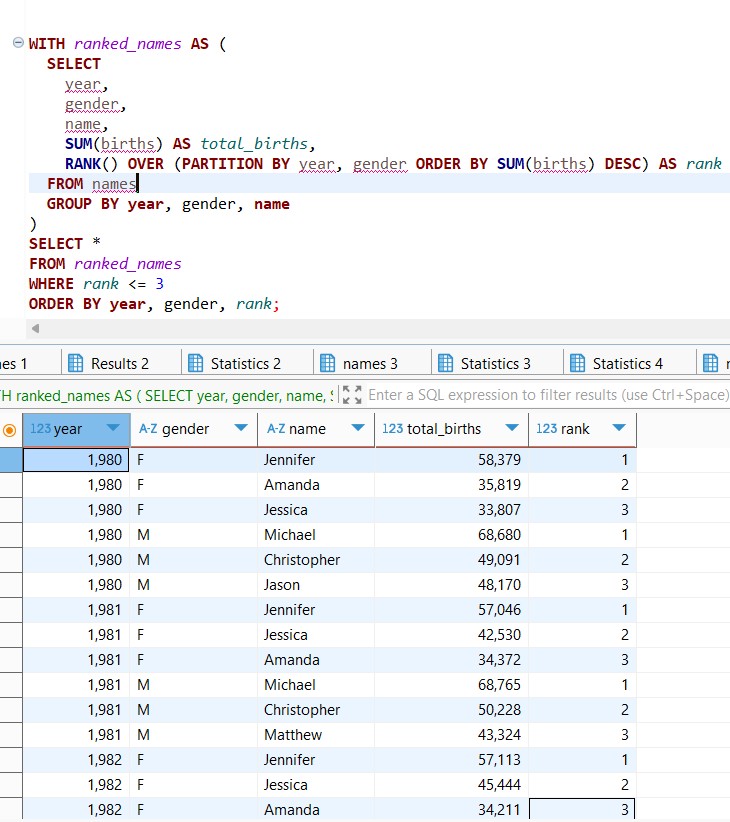730x822 pixels.
Task: Click the Results 2 tab grid icon
Action: [75, 363]
